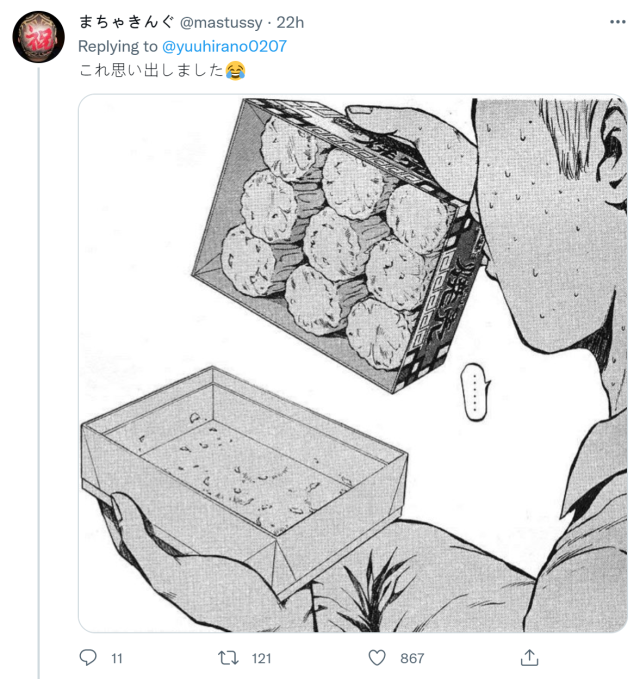640x679 pixels.
Task: Click the share upload icon
Action: coord(530,657)
